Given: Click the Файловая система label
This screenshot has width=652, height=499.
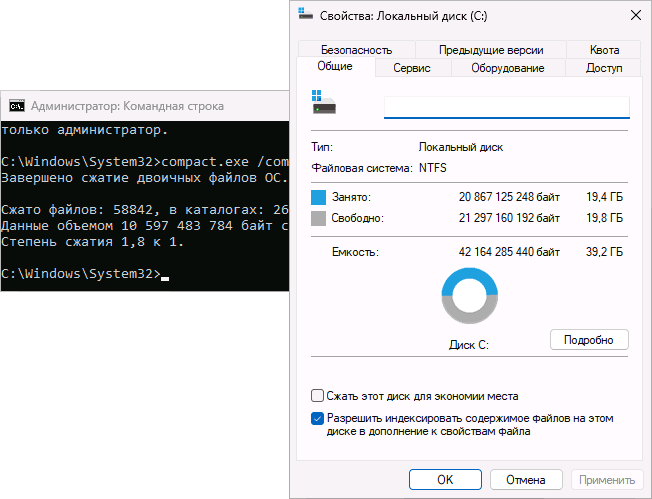Looking at the screenshot, I should coord(362,168).
